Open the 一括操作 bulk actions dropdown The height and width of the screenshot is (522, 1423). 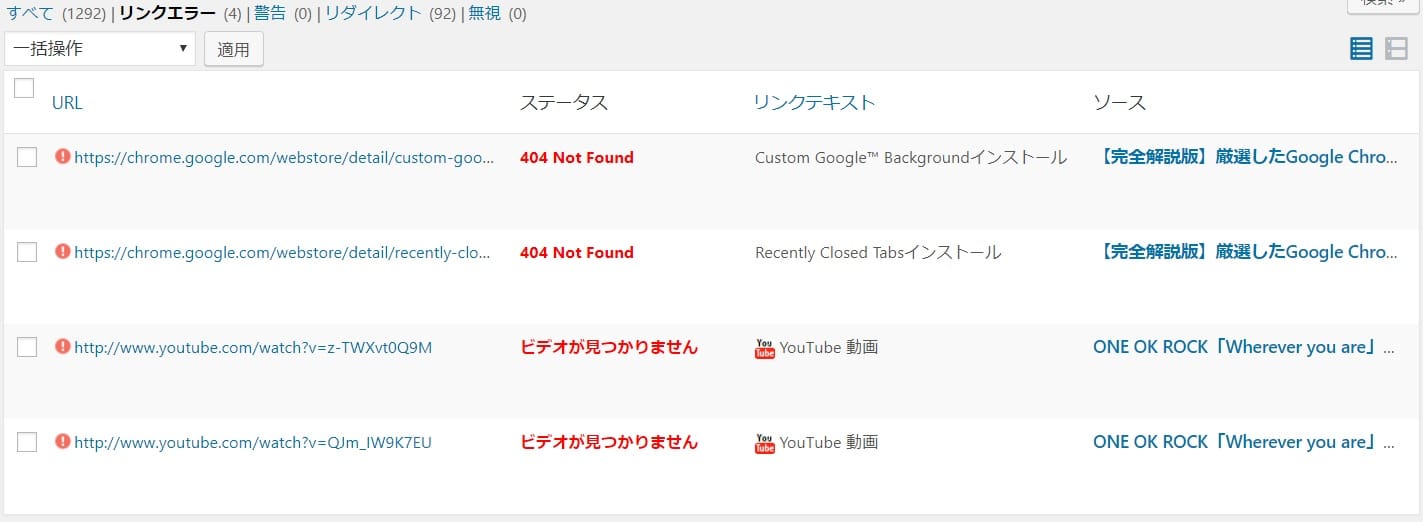tap(100, 48)
